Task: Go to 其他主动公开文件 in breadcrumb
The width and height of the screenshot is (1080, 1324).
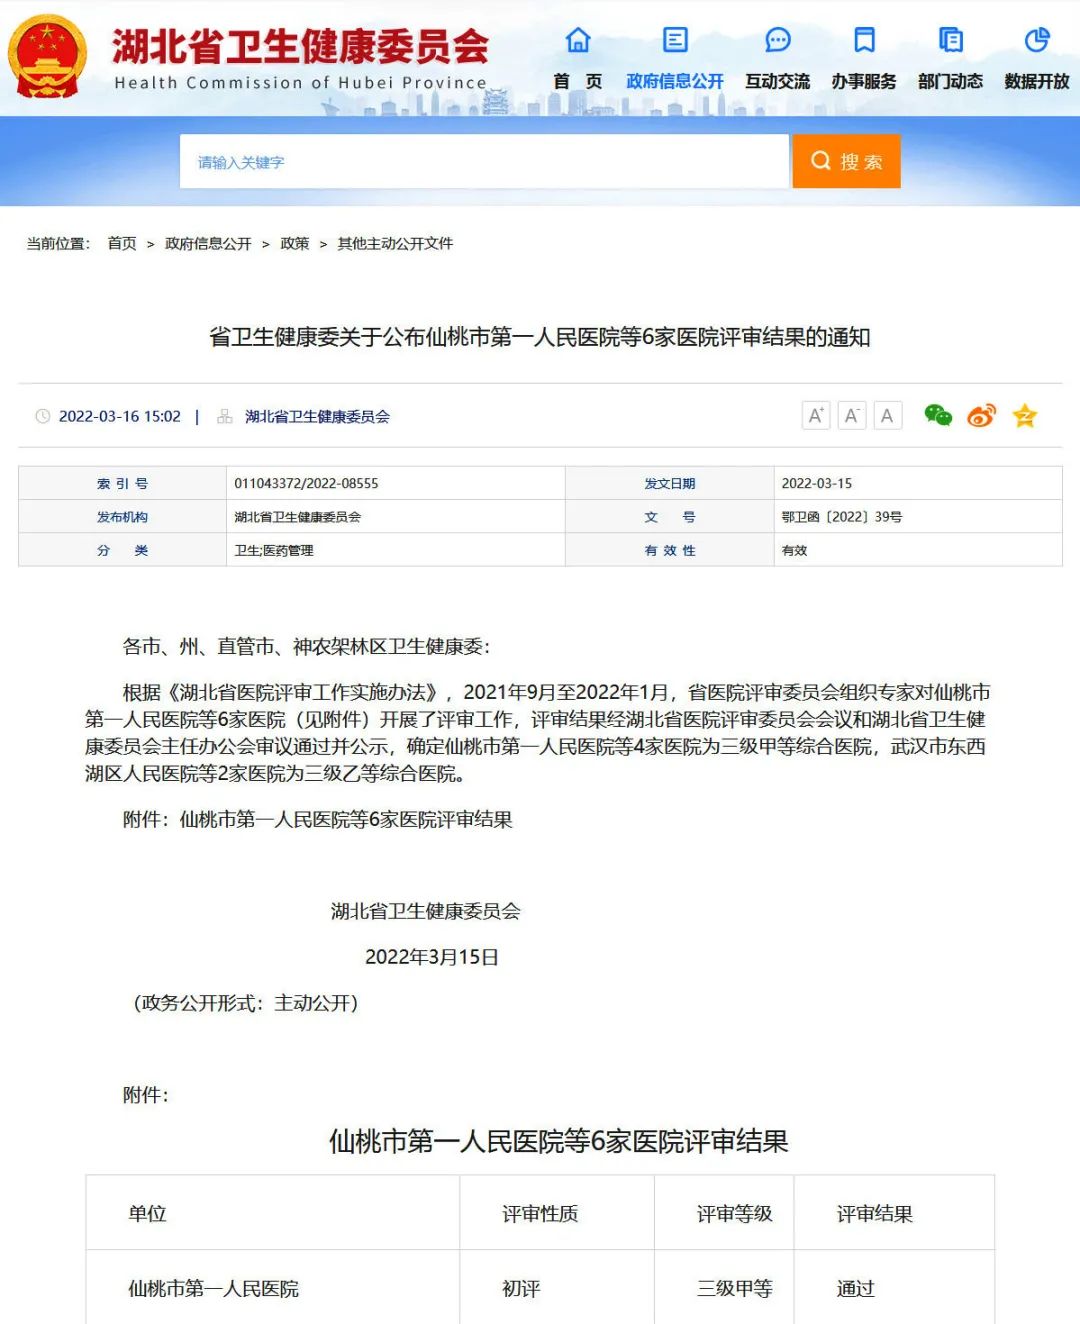Action: [x=395, y=243]
